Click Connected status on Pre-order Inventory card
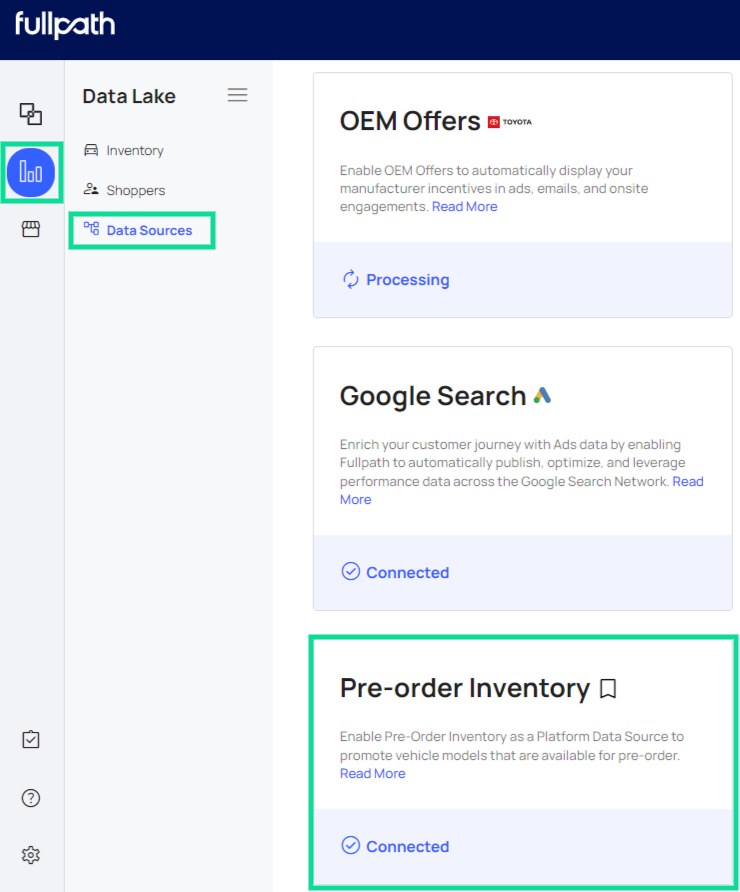Viewport: 740px width, 892px height. 407,847
